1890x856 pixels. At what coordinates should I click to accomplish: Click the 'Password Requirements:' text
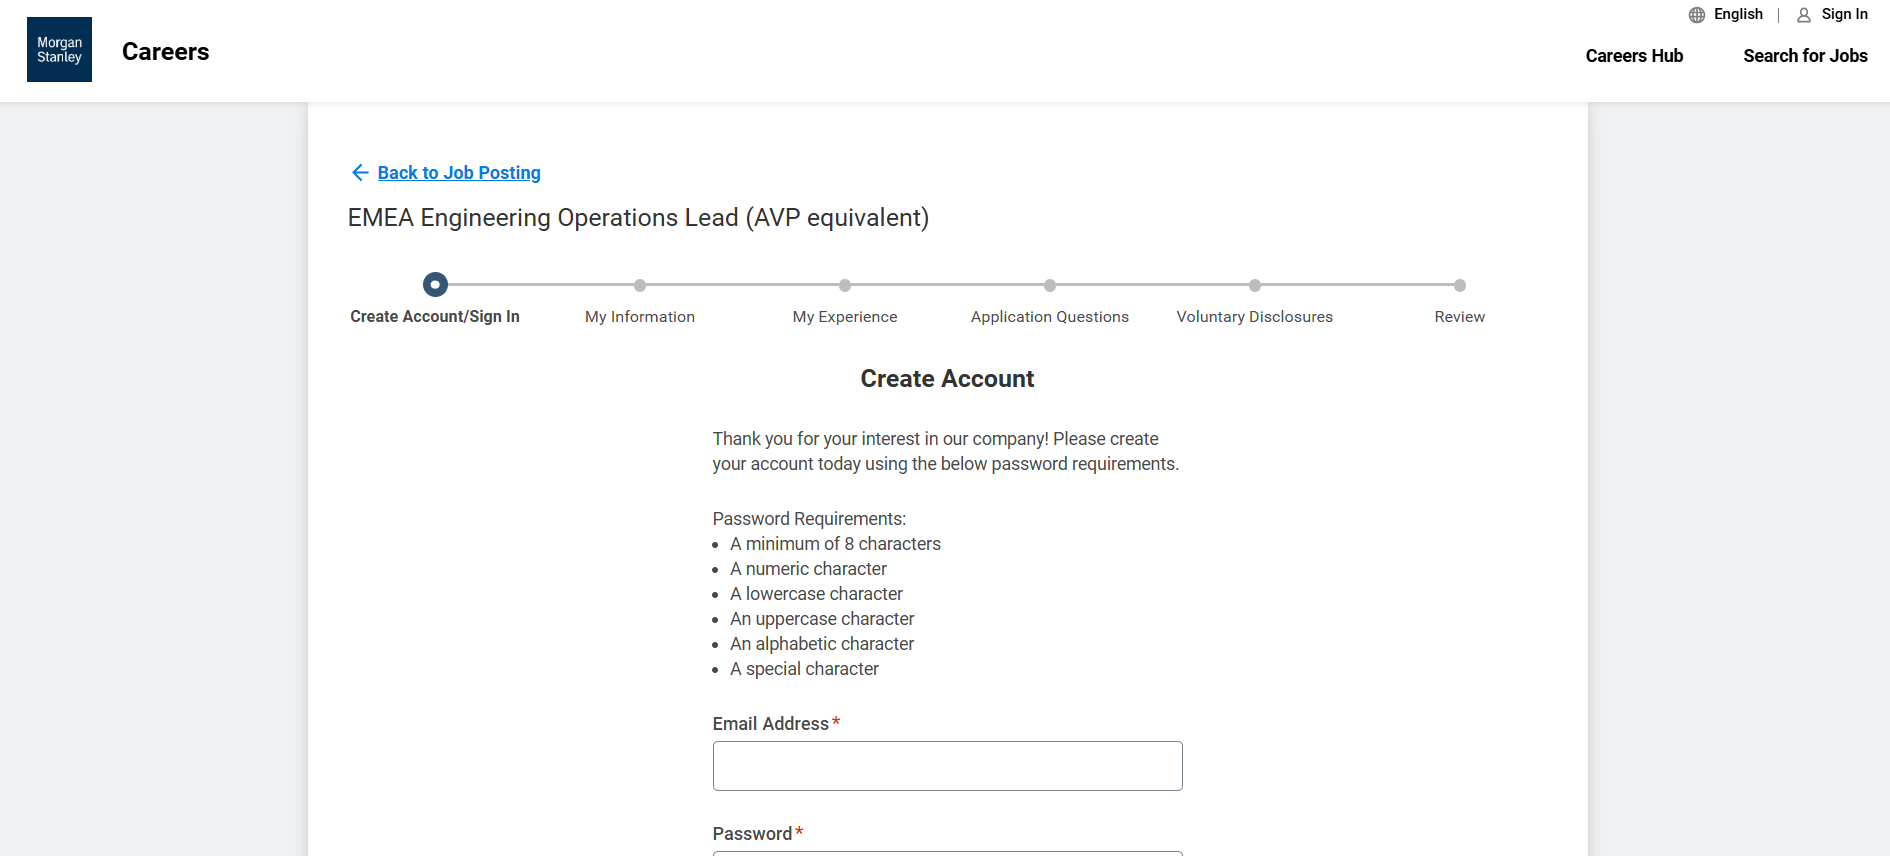pos(809,519)
